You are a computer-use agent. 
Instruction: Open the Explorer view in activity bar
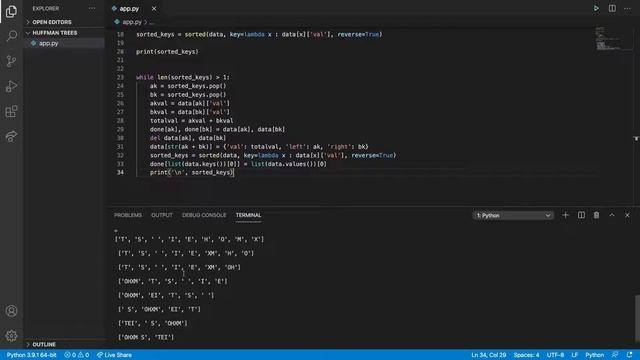[x=11, y=11]
